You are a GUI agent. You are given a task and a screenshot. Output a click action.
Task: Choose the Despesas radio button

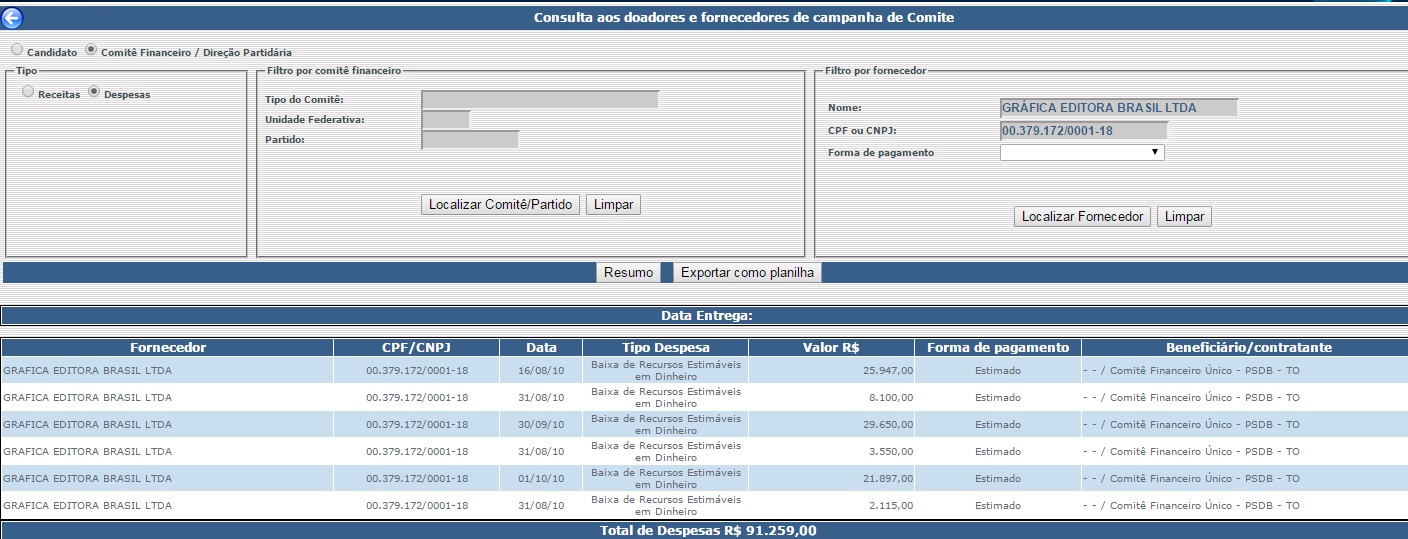94,92
